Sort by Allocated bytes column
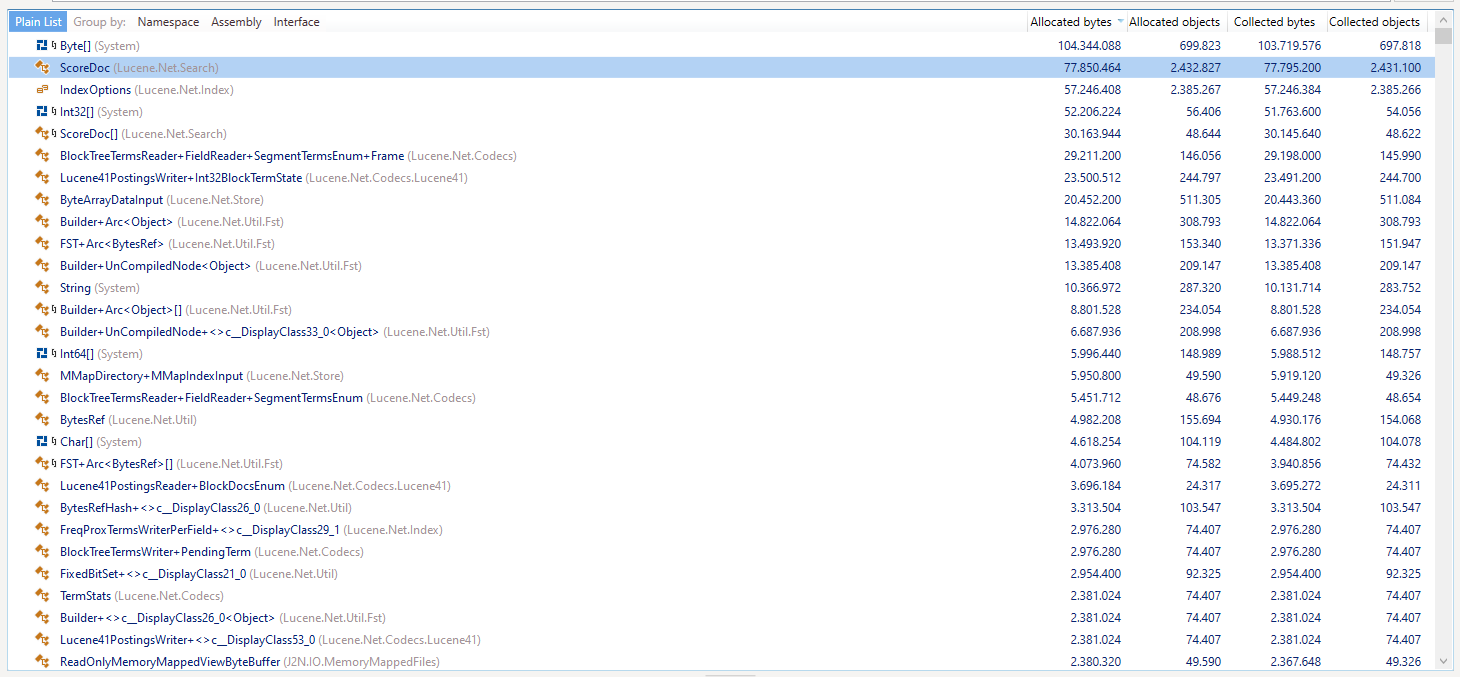 click(1070, 22)
